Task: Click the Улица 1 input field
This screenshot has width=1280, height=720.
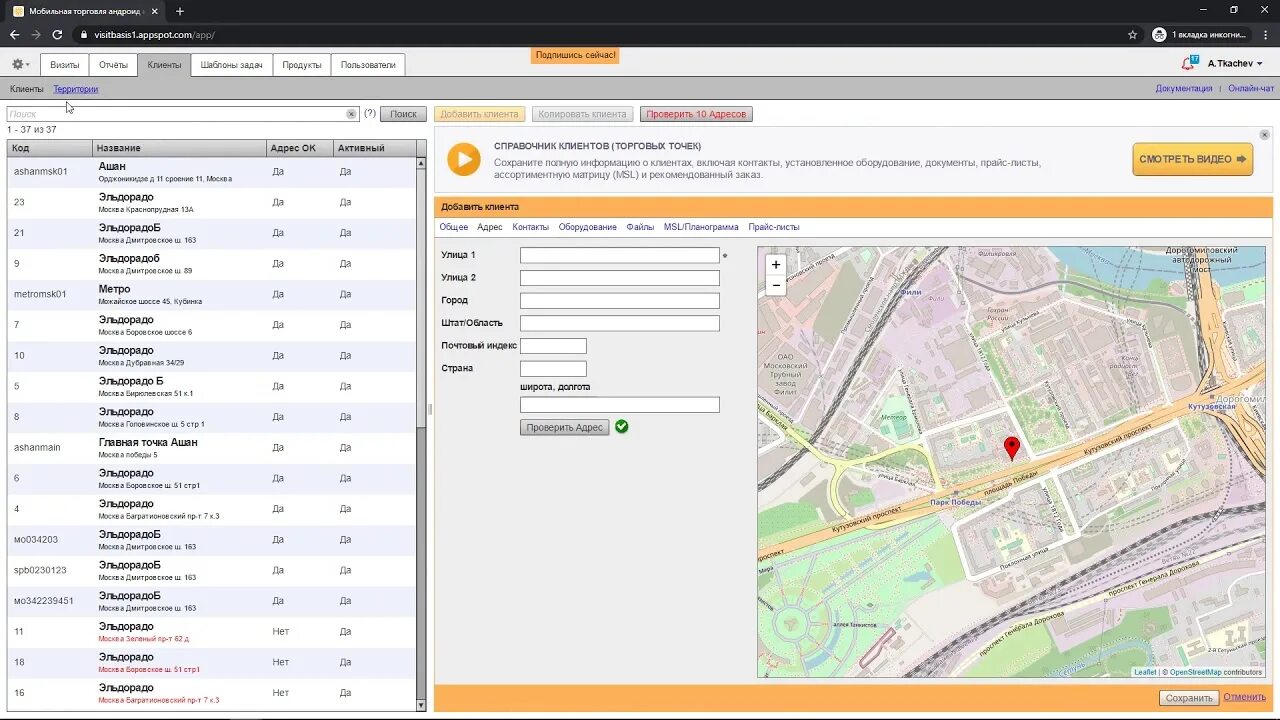Action: pos(620,255)
